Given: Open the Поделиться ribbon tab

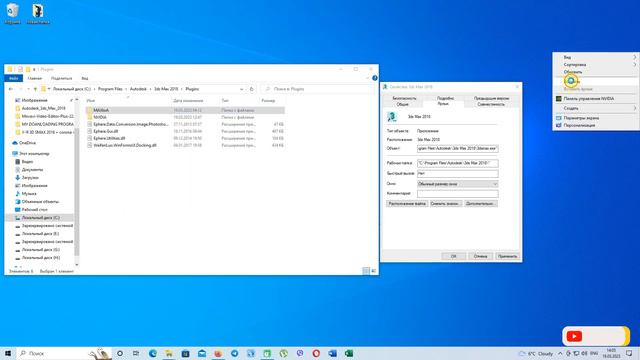Looking at the screenshot, I should (x=62, y=78).
